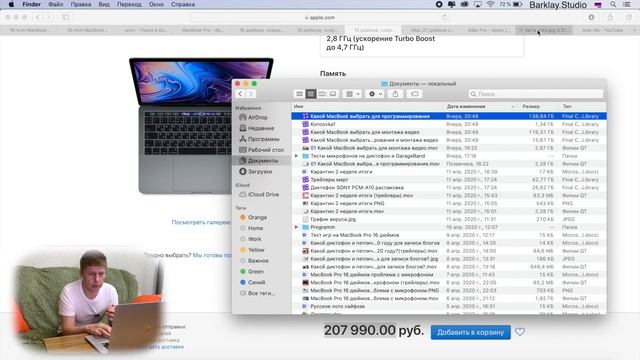Switch Finder to icon view

pos(299,94)
